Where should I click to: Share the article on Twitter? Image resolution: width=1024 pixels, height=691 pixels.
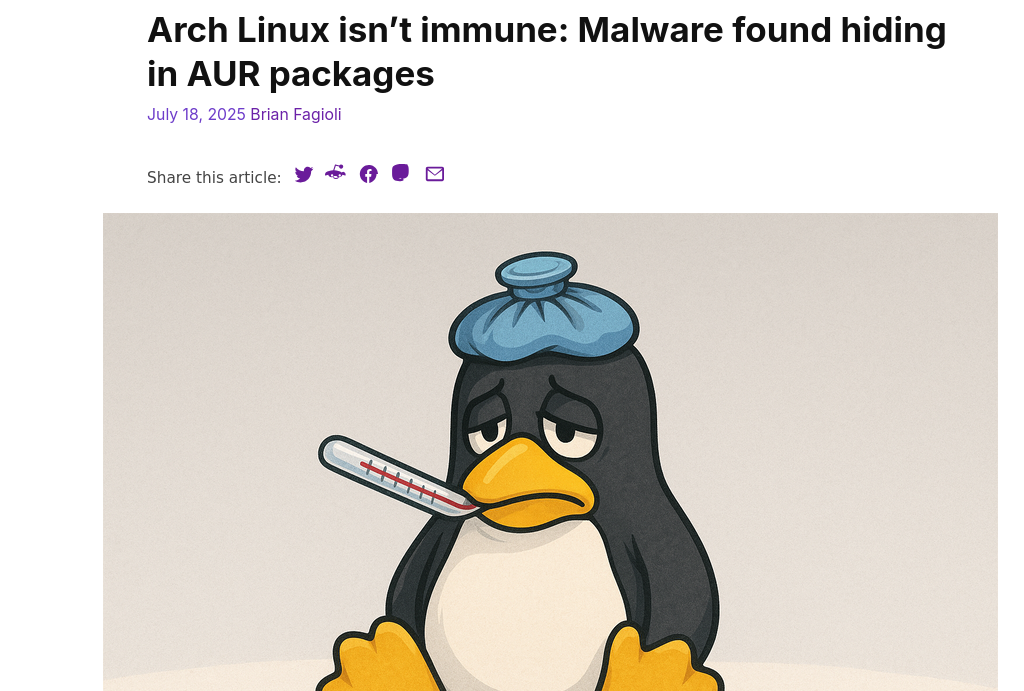pos(304,174)
